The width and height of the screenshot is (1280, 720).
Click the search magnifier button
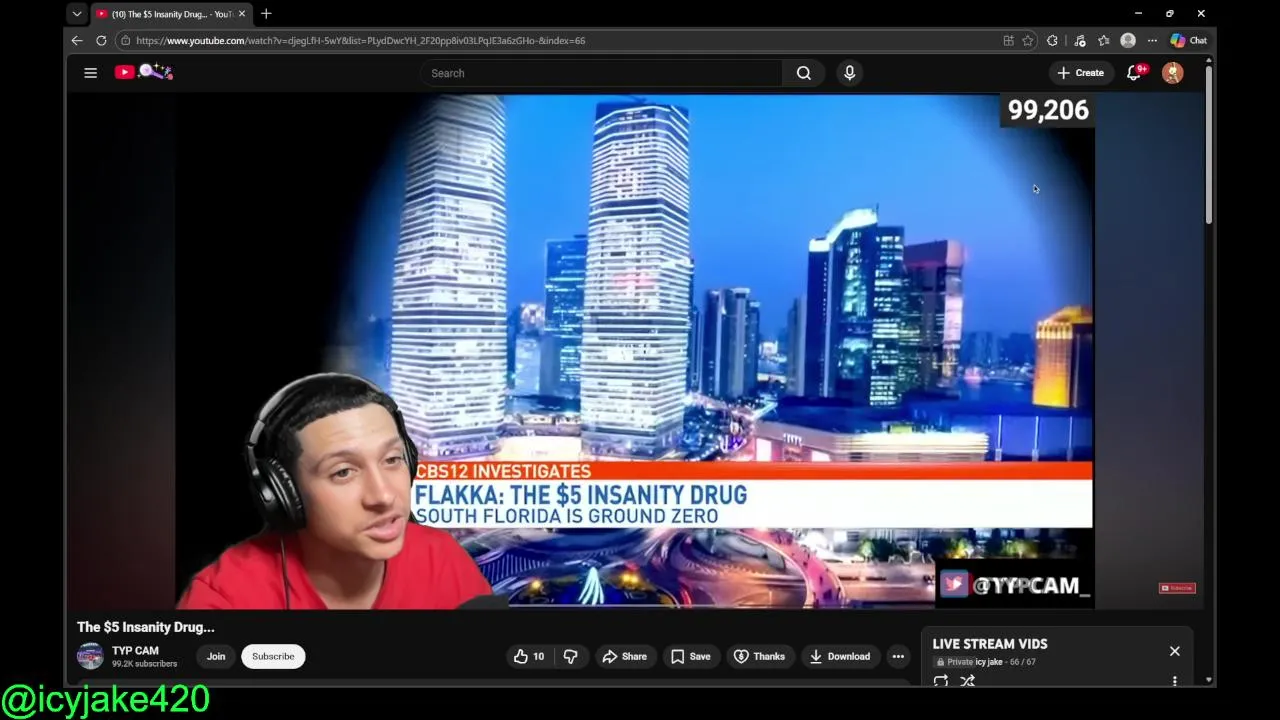pos(803,73)
